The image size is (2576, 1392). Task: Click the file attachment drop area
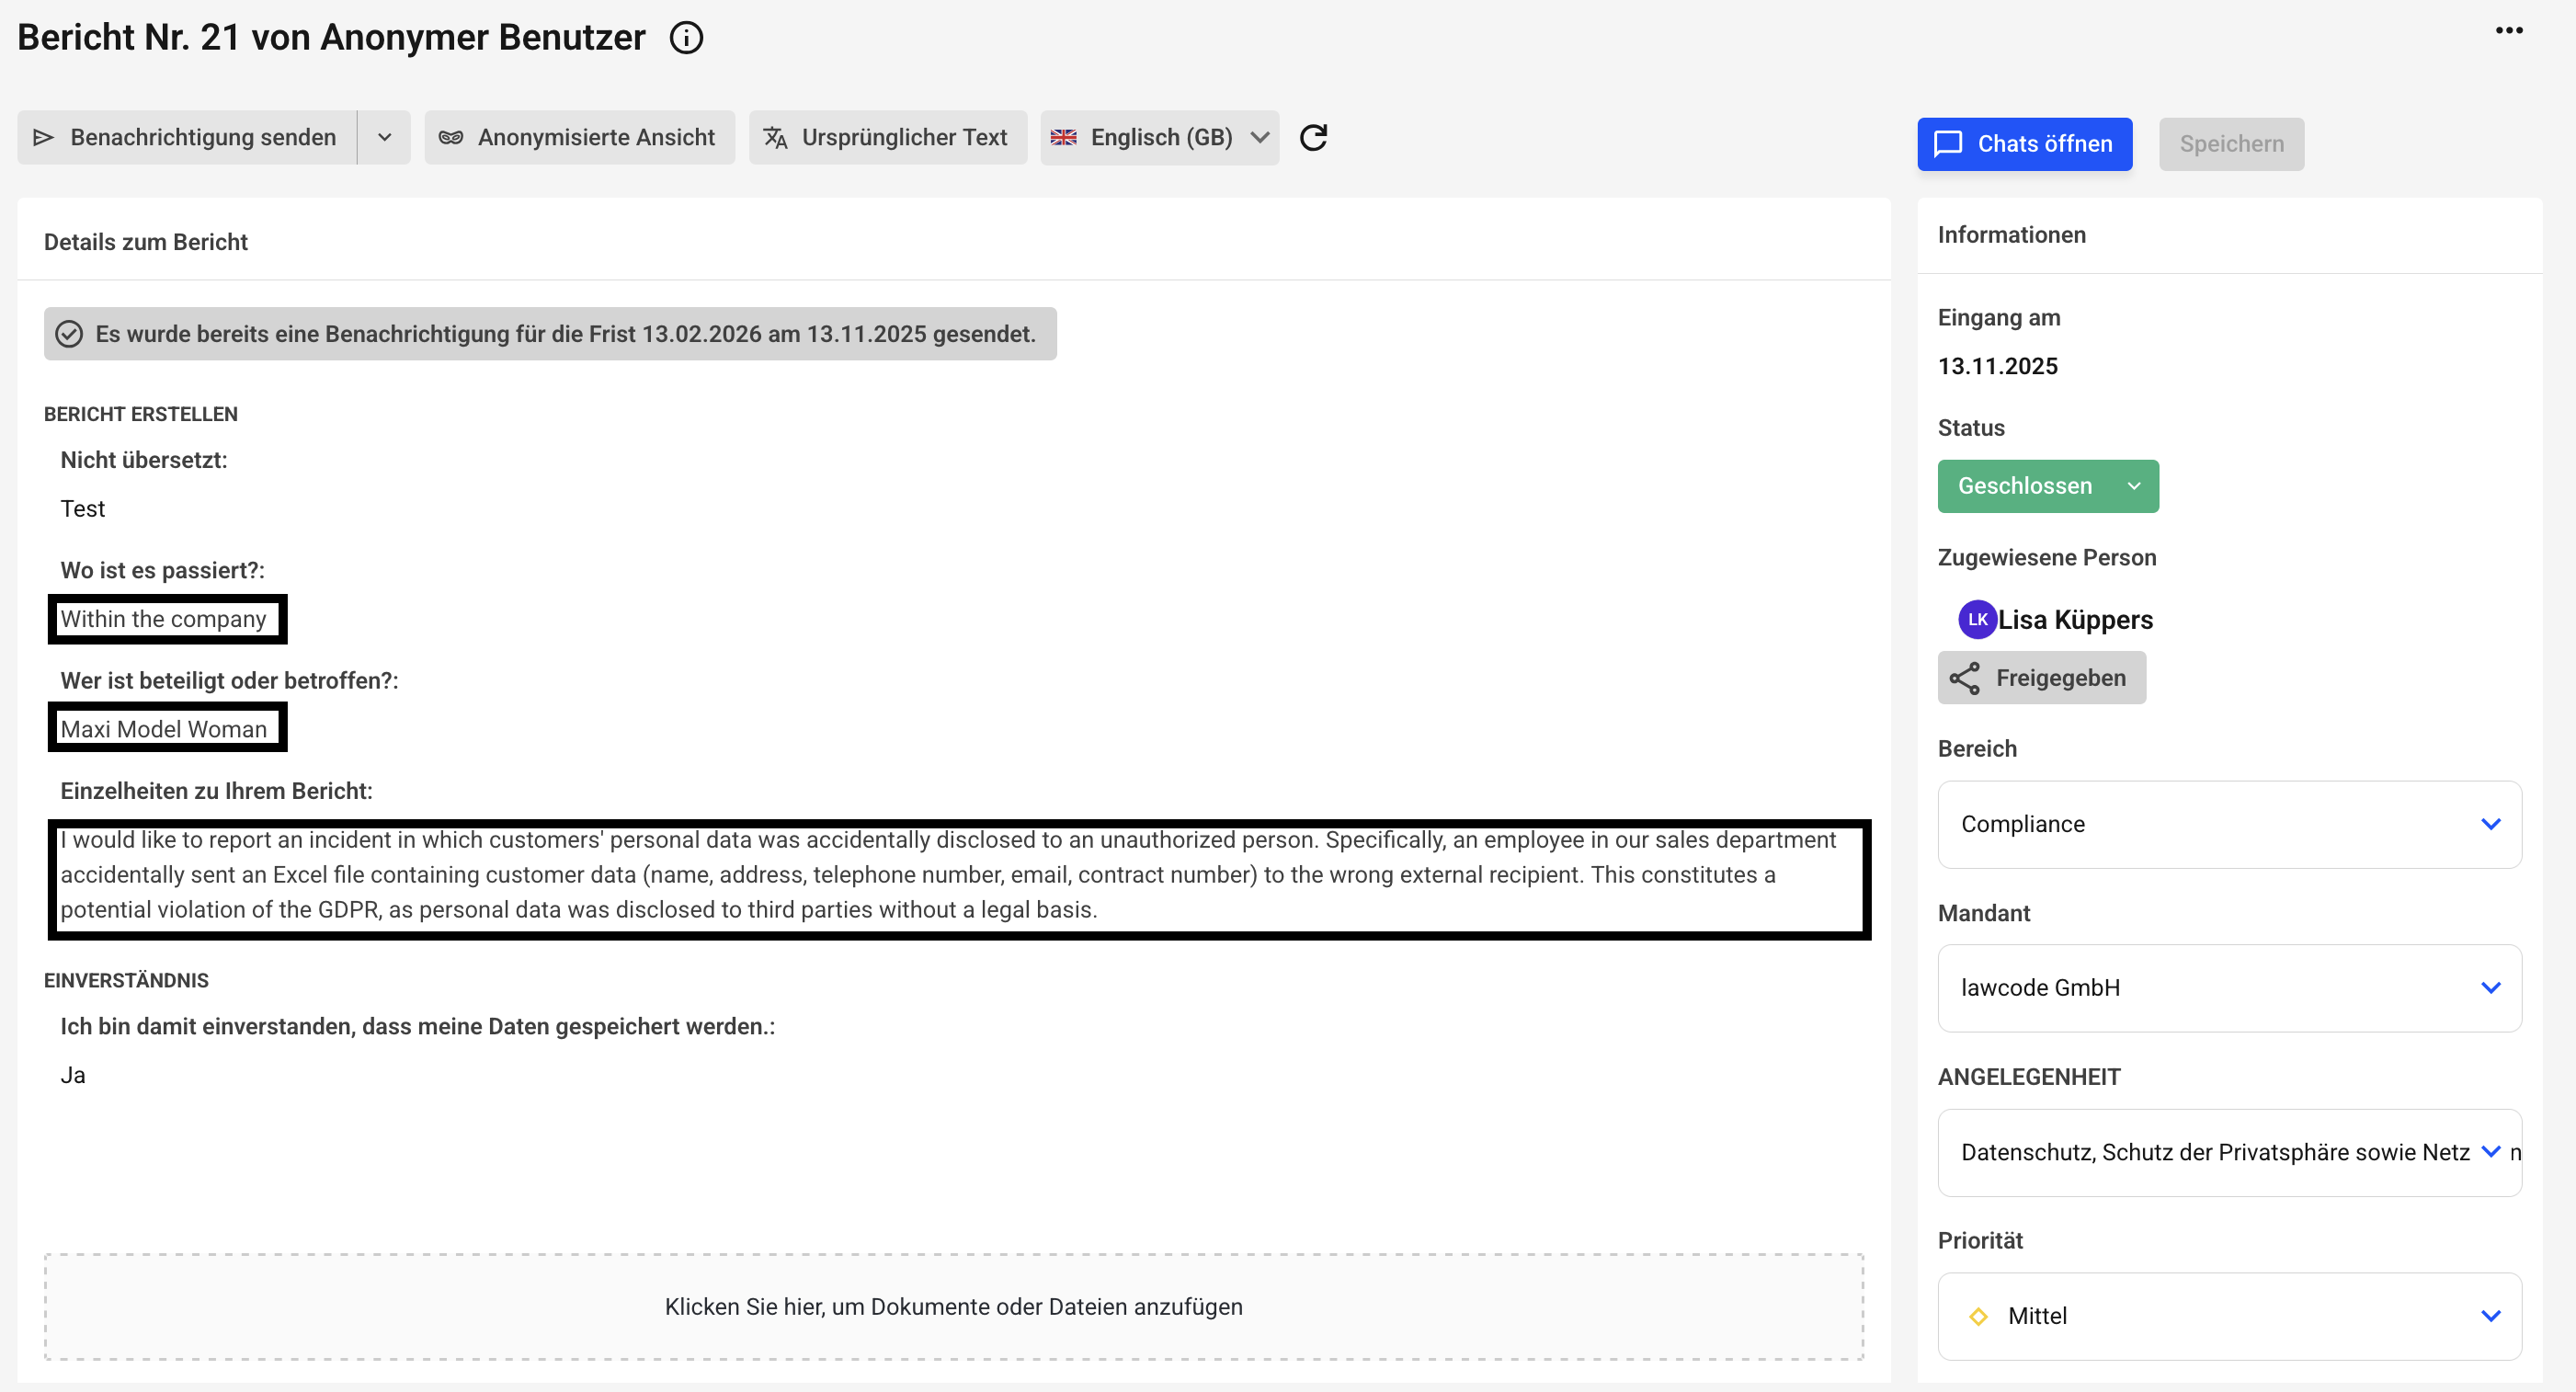pos(953,1306)
